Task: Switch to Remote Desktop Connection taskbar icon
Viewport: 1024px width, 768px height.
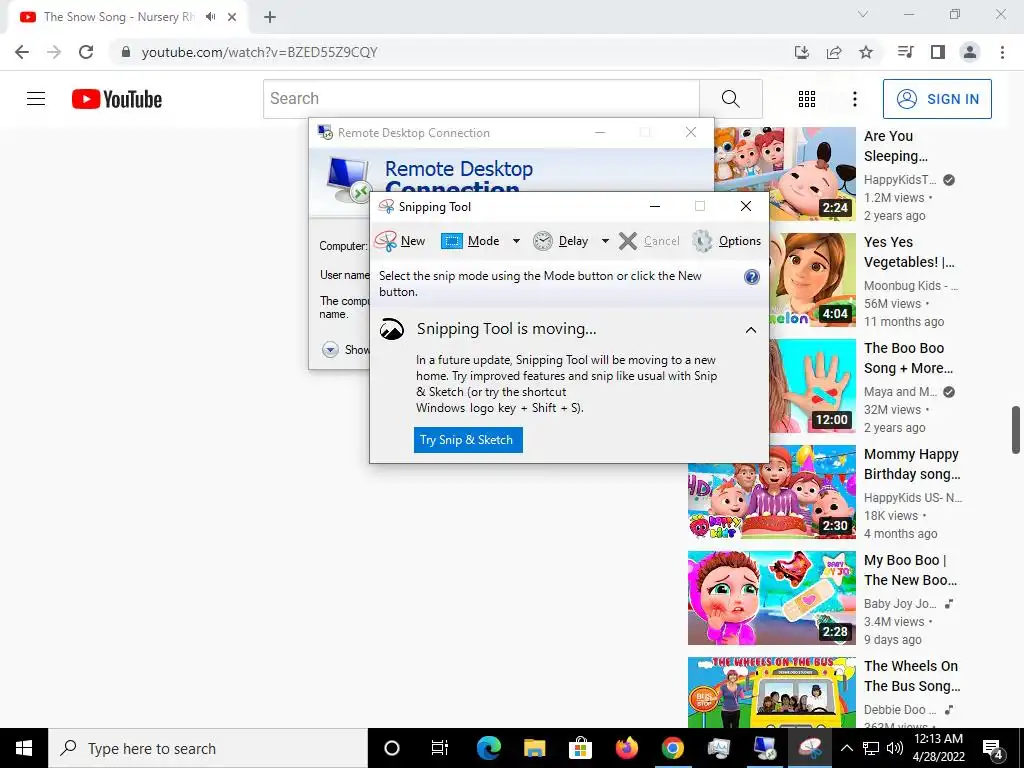Action: (x=765, y=748)
